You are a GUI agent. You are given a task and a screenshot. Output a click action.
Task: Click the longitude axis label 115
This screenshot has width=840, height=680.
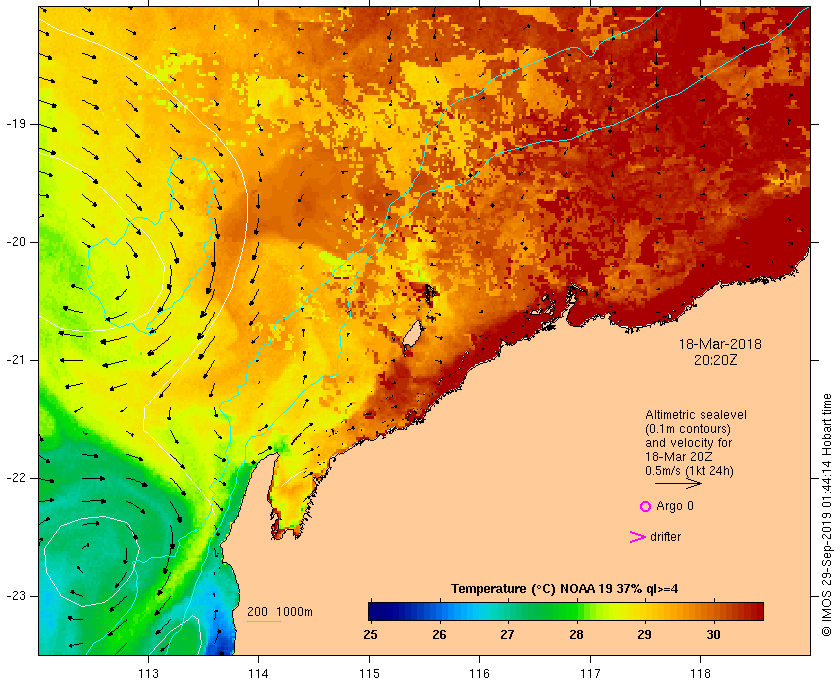pyautogui.click(x=369, y=673)
